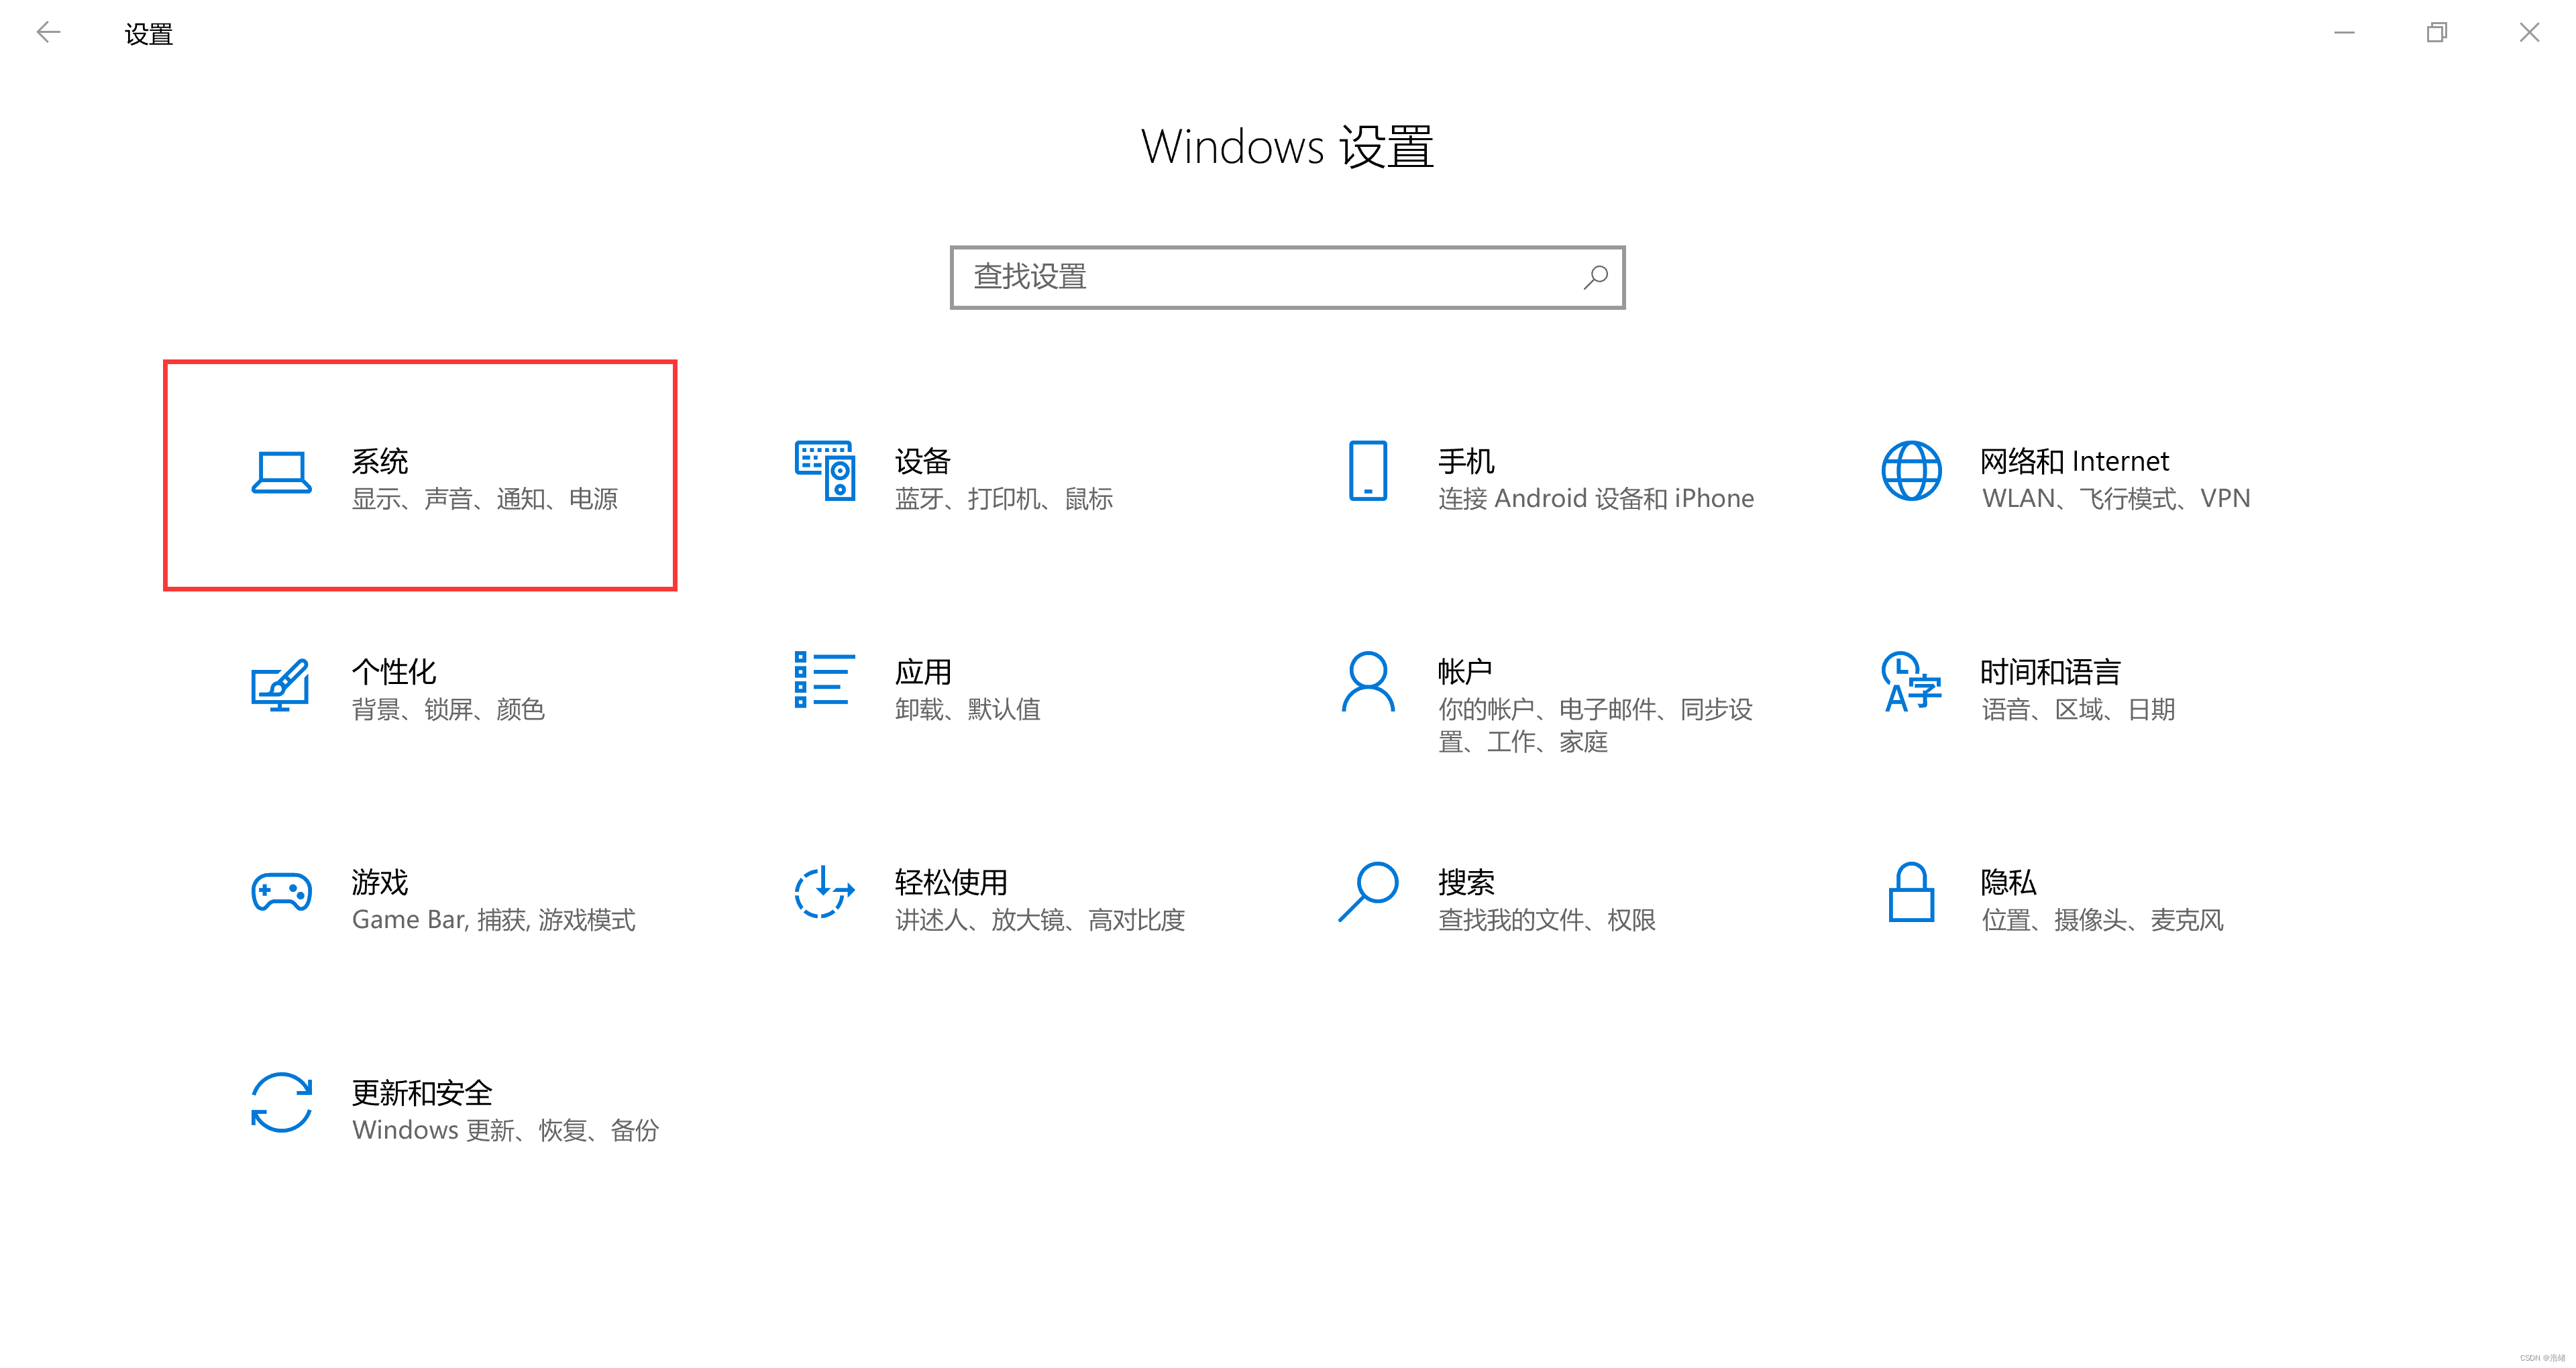2576x1368 pixels.
Task: Select the 隐私 settings title
Action: pyautogui.click(x=2008, y=882)
